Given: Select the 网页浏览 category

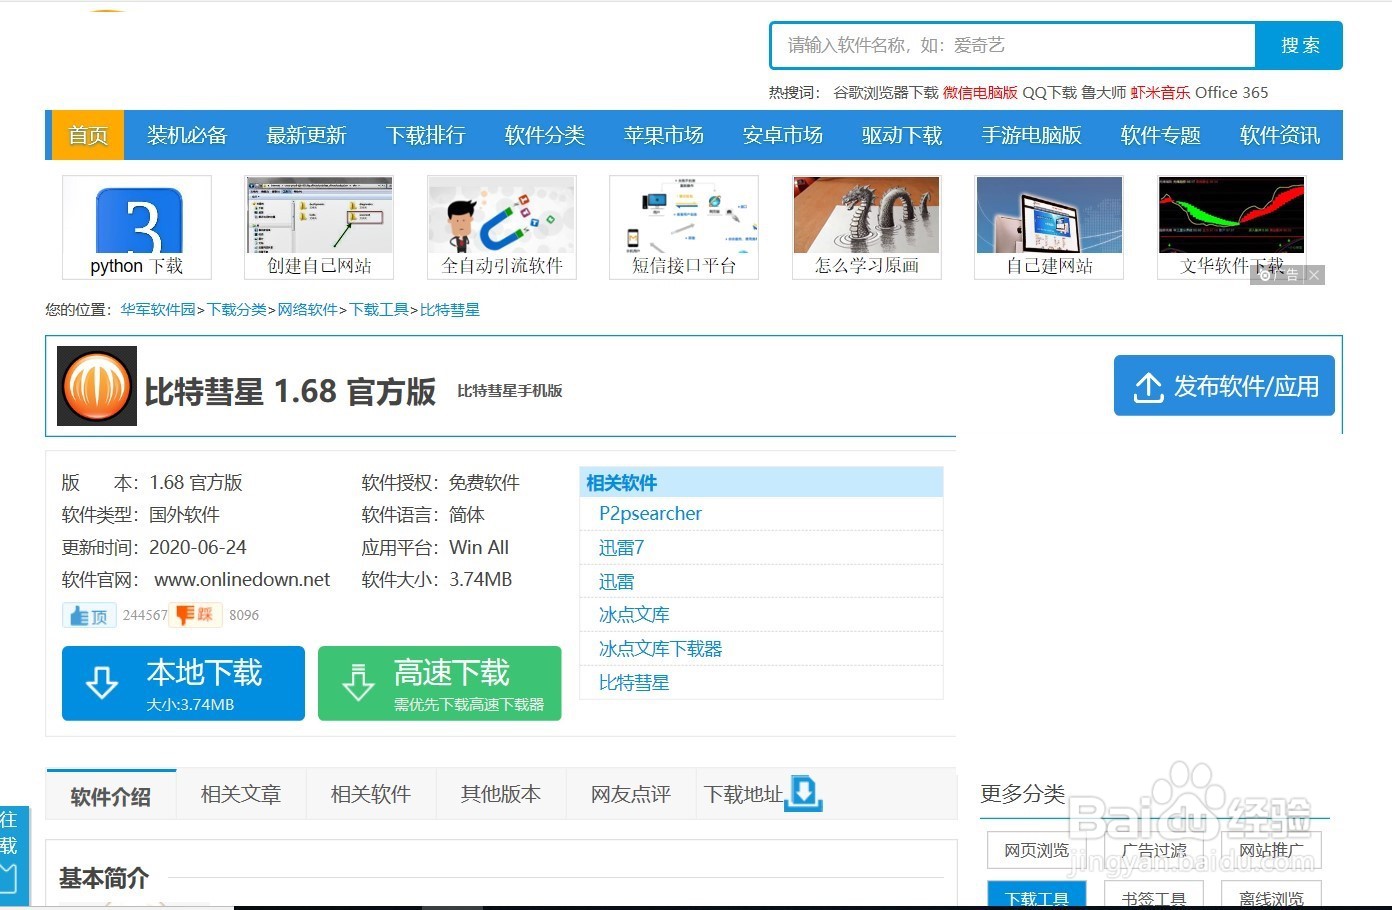Looking at the screenshot, I should click(x=1037, y=850).
